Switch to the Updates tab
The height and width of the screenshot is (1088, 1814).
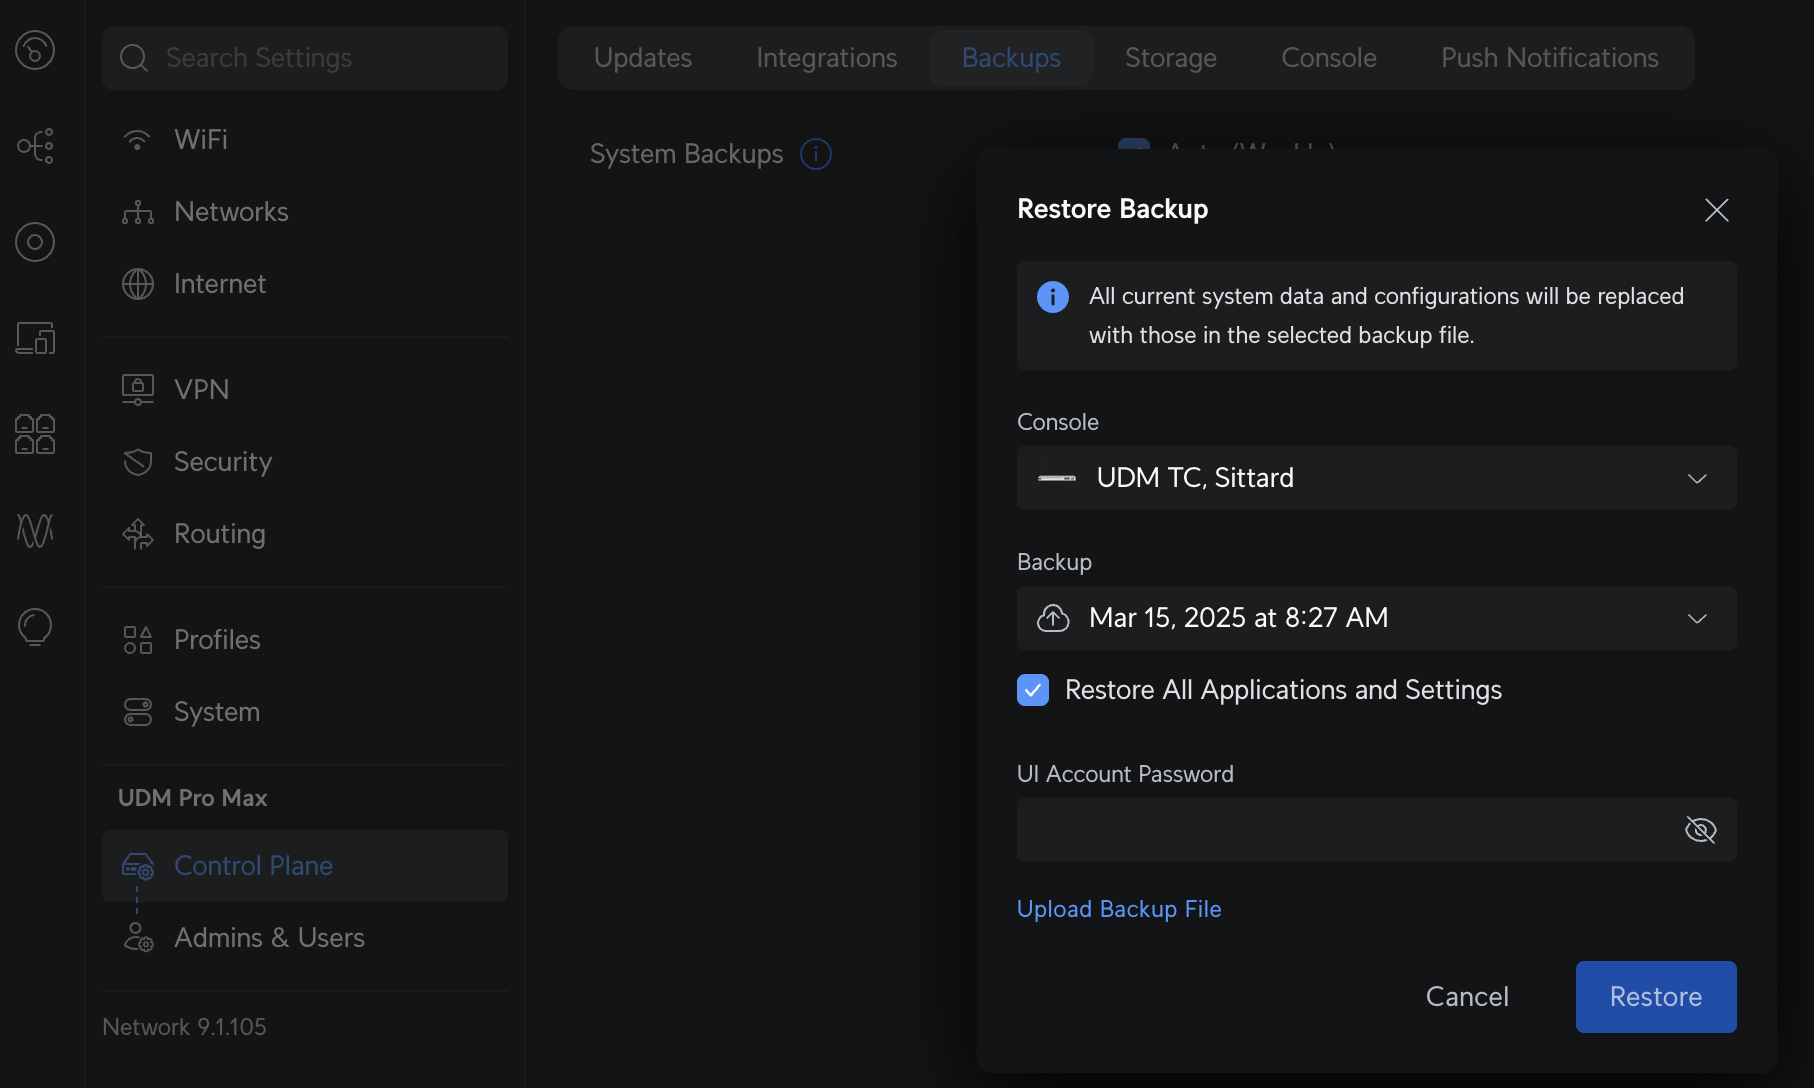pyautogui.click(x=643, y=58)
